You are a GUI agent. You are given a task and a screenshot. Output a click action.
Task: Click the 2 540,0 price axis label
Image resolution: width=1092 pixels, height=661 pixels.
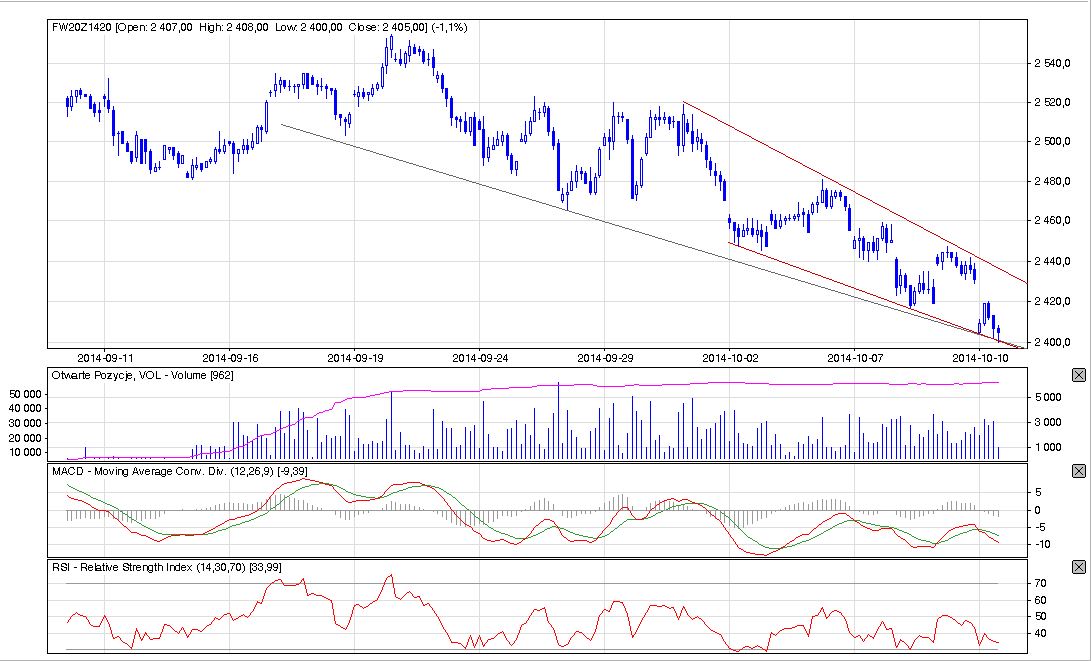[x=1055, y=63]
